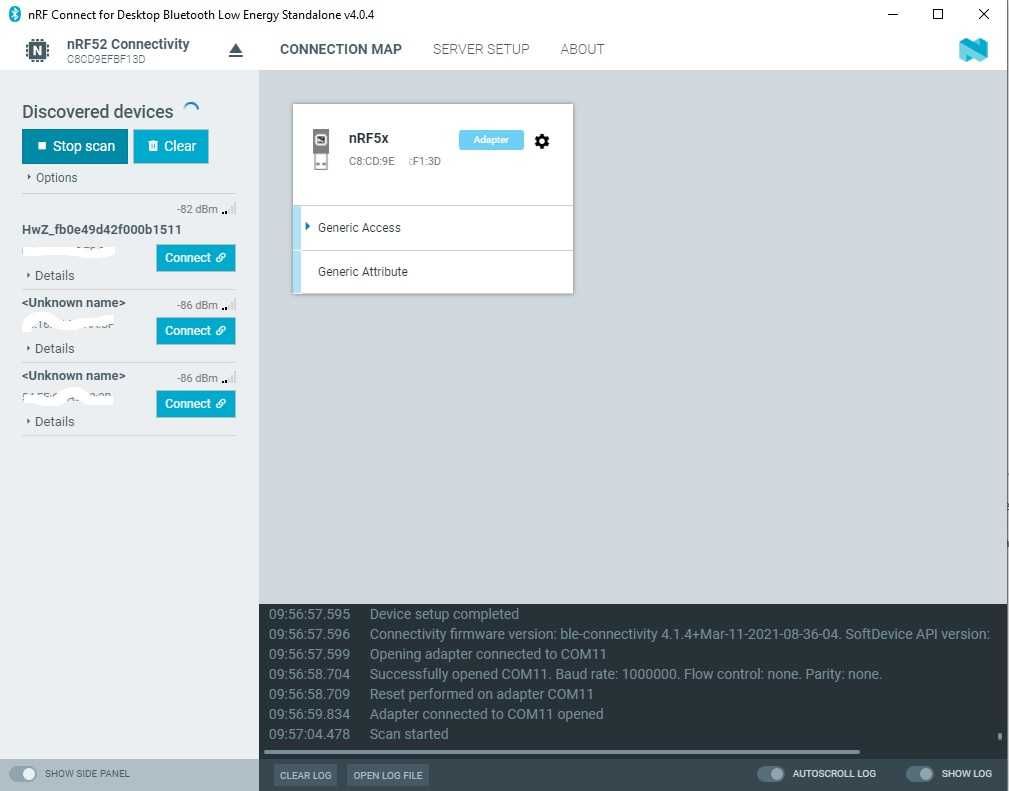Click the -82 dBm signal strength value
Screen dimensions: 1009x791
198,209
